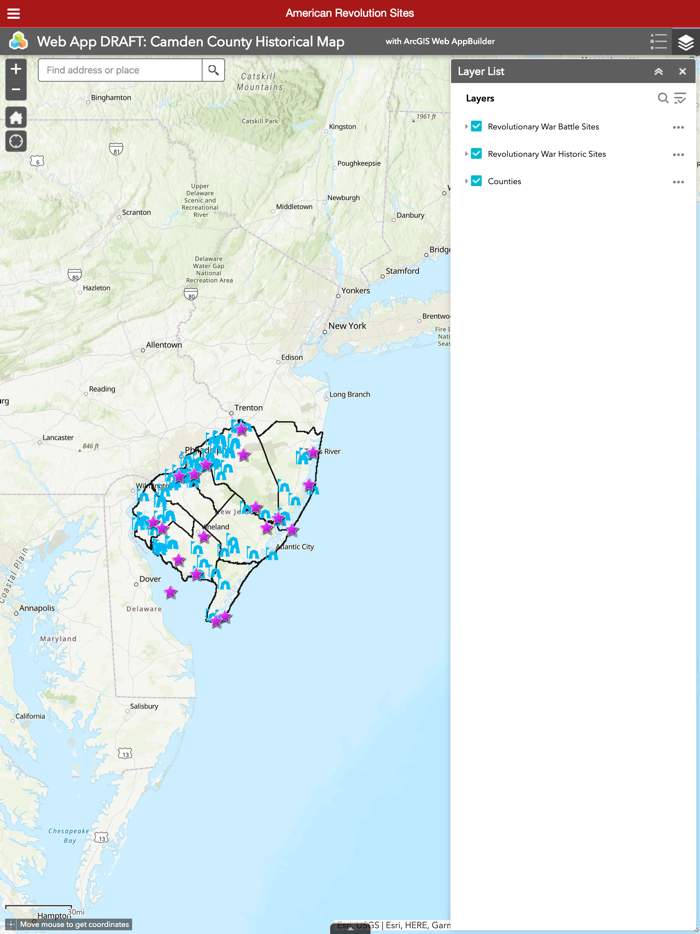The image size is (700, 934).
Task: Click the search magnifier button
Action: click(213, 70)
